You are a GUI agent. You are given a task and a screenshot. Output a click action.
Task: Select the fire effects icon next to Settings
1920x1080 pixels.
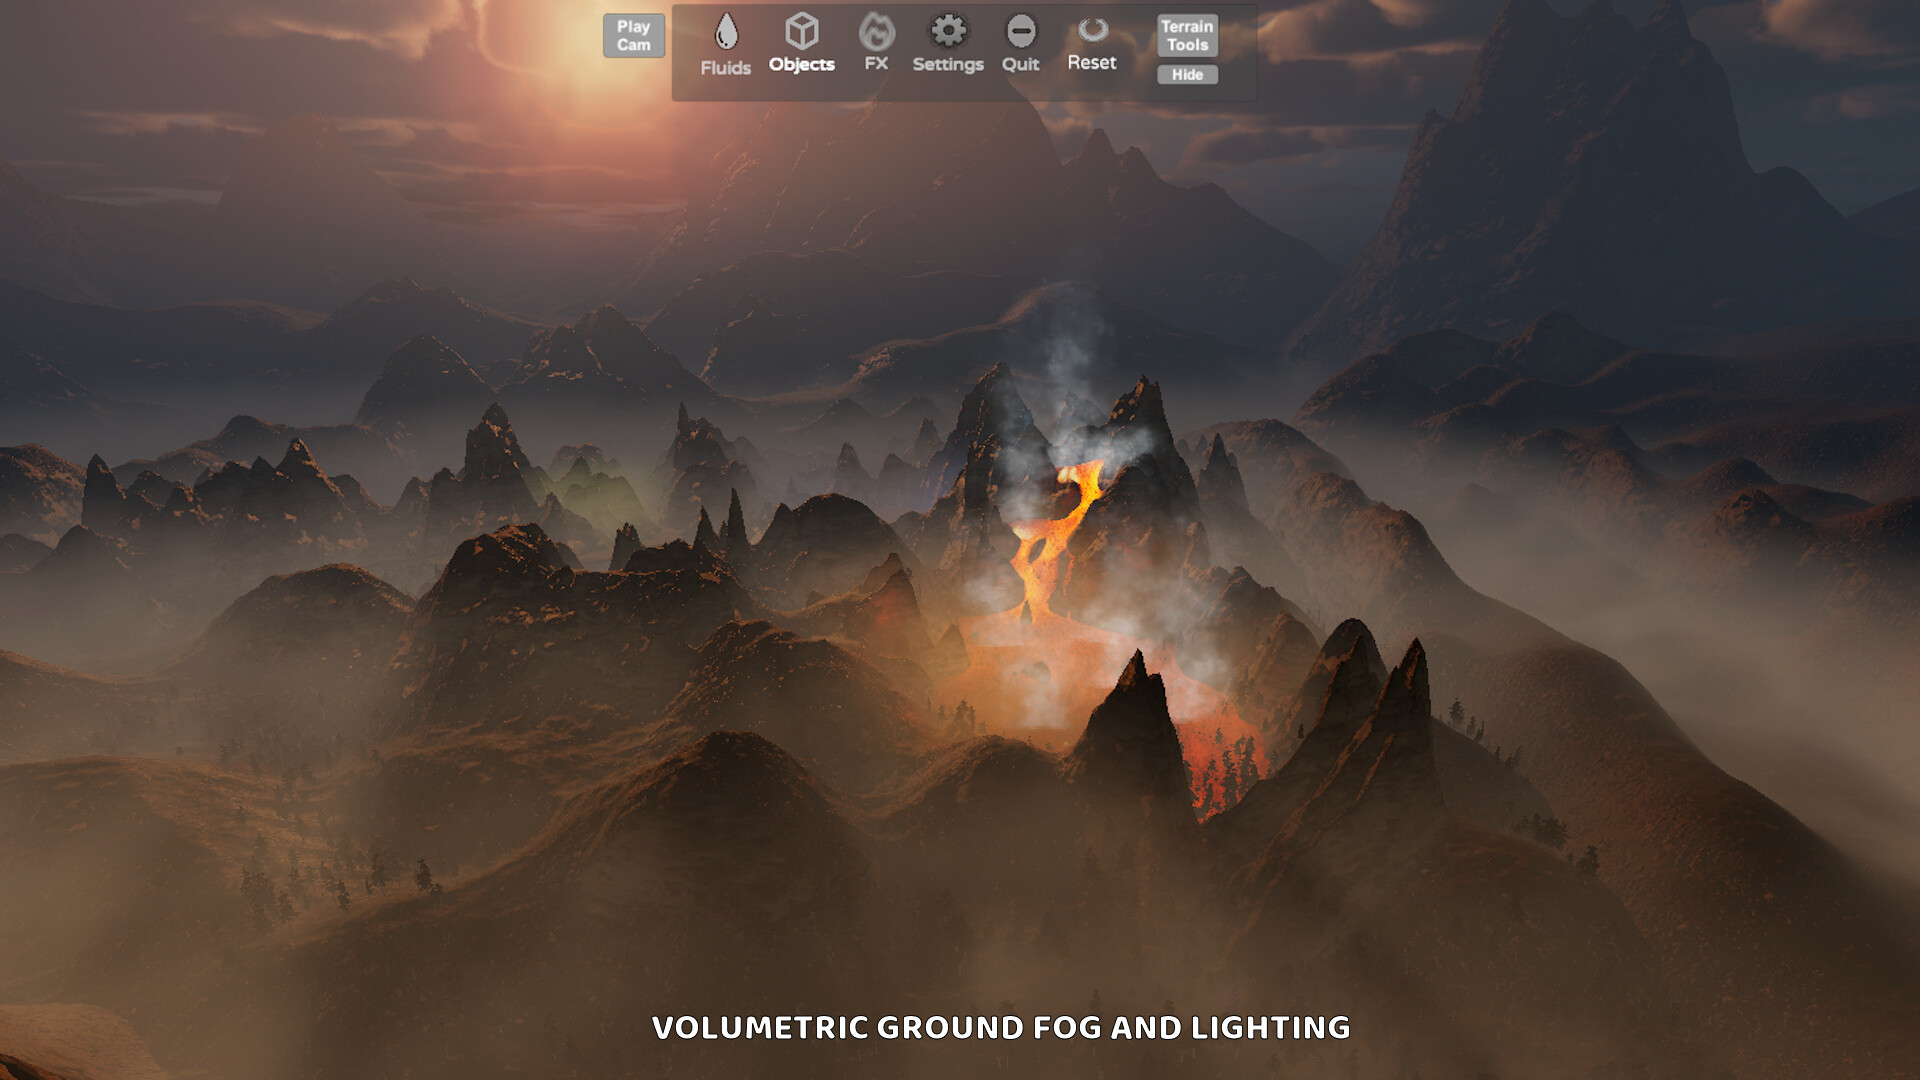pyautogui.click(x=876, y=32)
